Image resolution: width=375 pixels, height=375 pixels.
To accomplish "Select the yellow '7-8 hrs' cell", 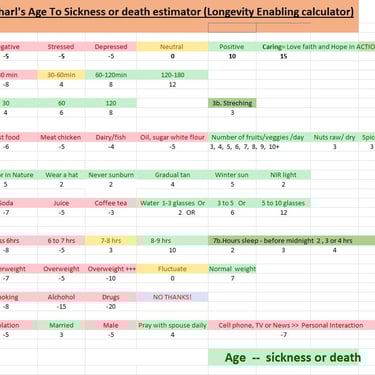I will [x=111, y=241].
